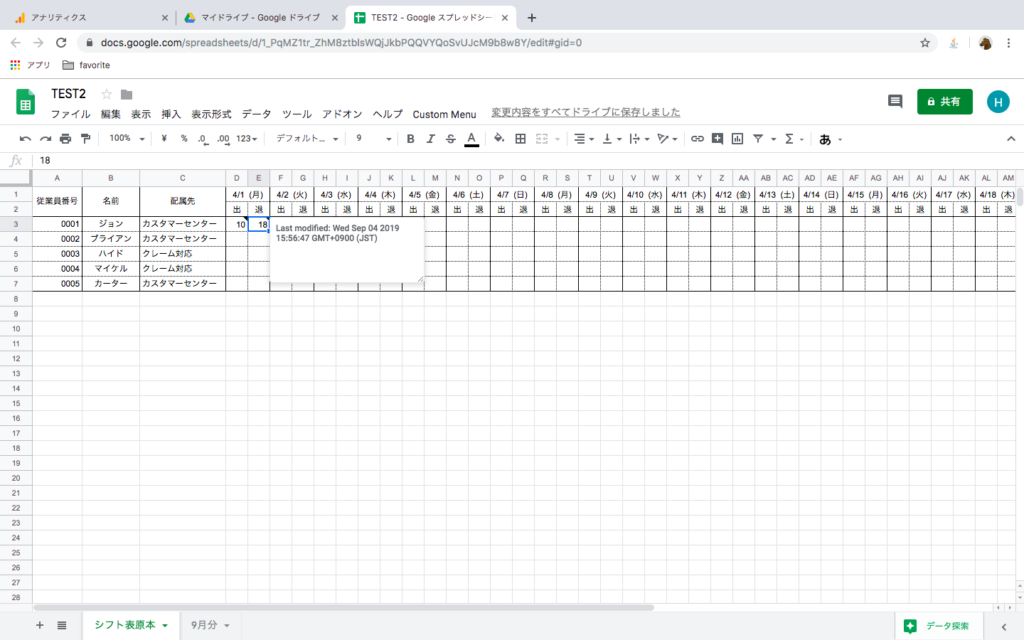
Task: Toggle strikethrough formatting
Action: 450,138
